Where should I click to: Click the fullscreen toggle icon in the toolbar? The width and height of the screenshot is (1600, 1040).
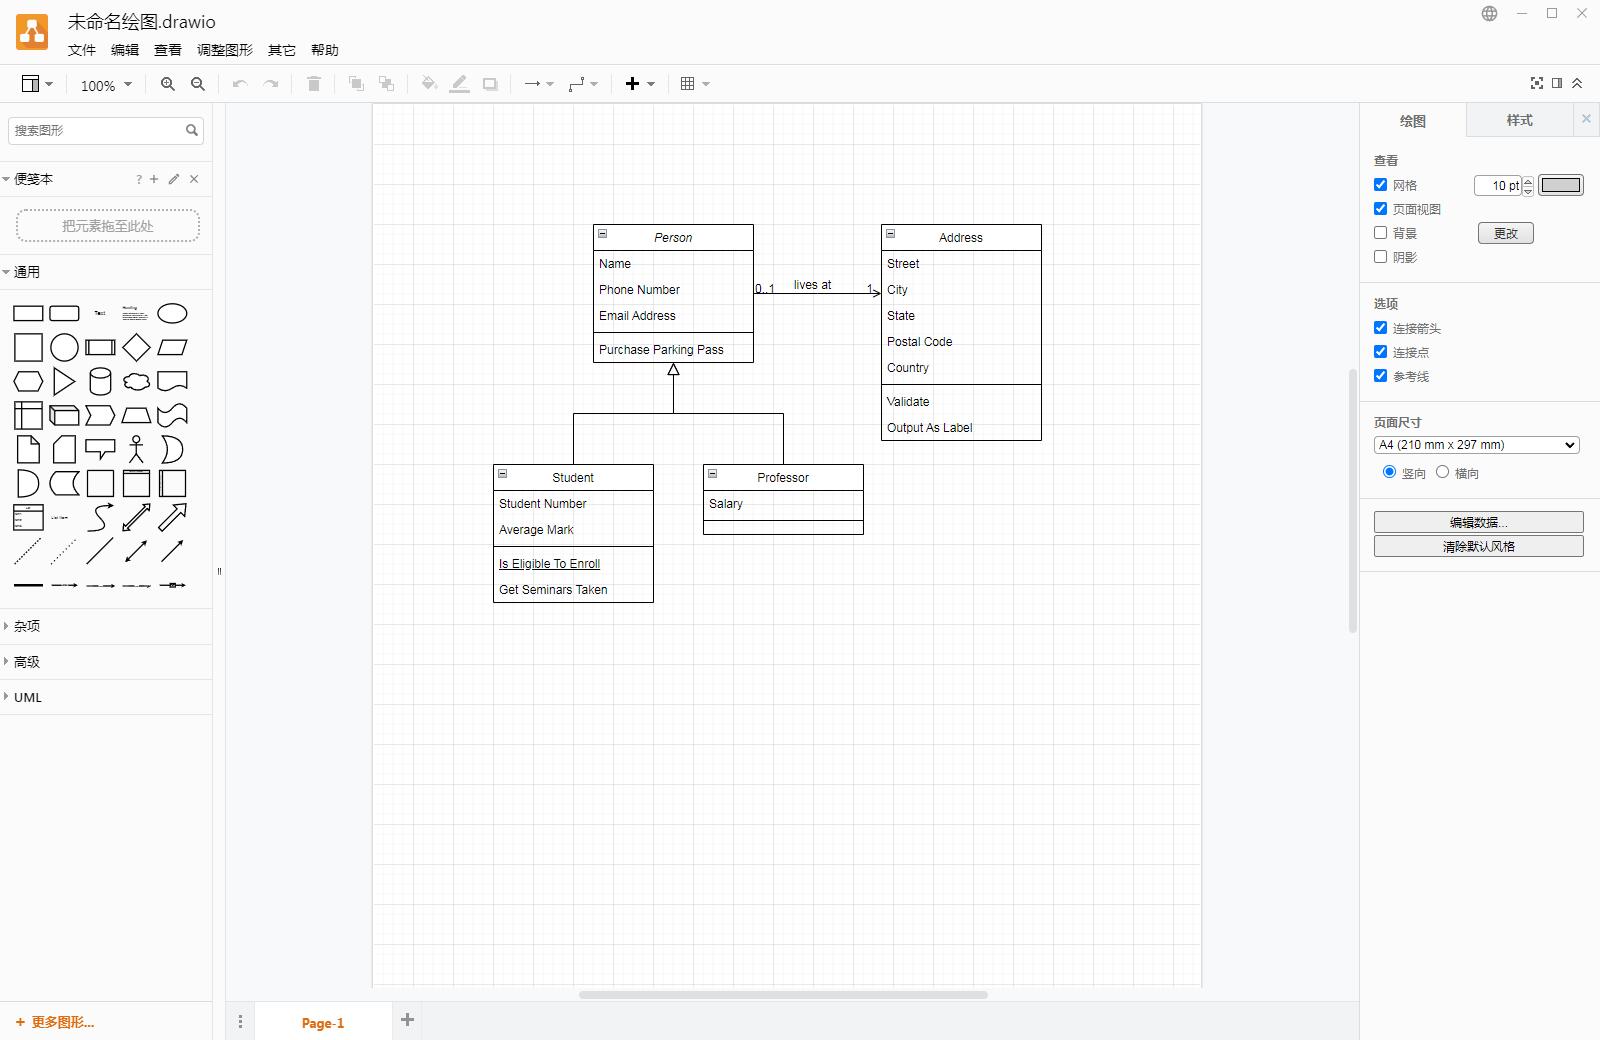click(1536, 83)
